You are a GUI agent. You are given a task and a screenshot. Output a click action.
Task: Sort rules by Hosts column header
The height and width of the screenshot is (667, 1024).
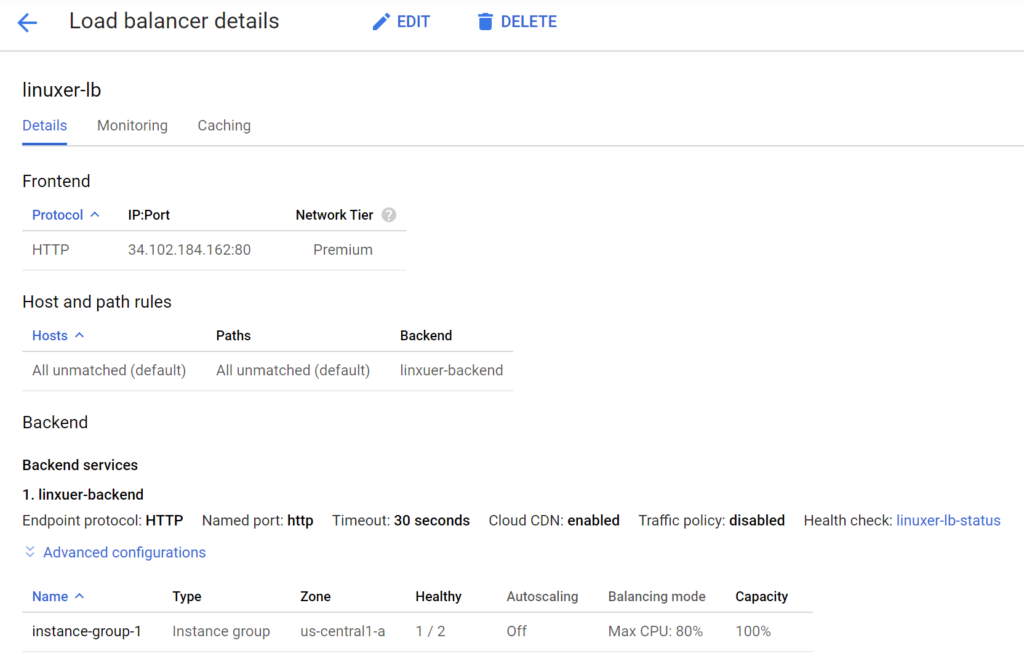pyautogui.click(x=50, y=336)
